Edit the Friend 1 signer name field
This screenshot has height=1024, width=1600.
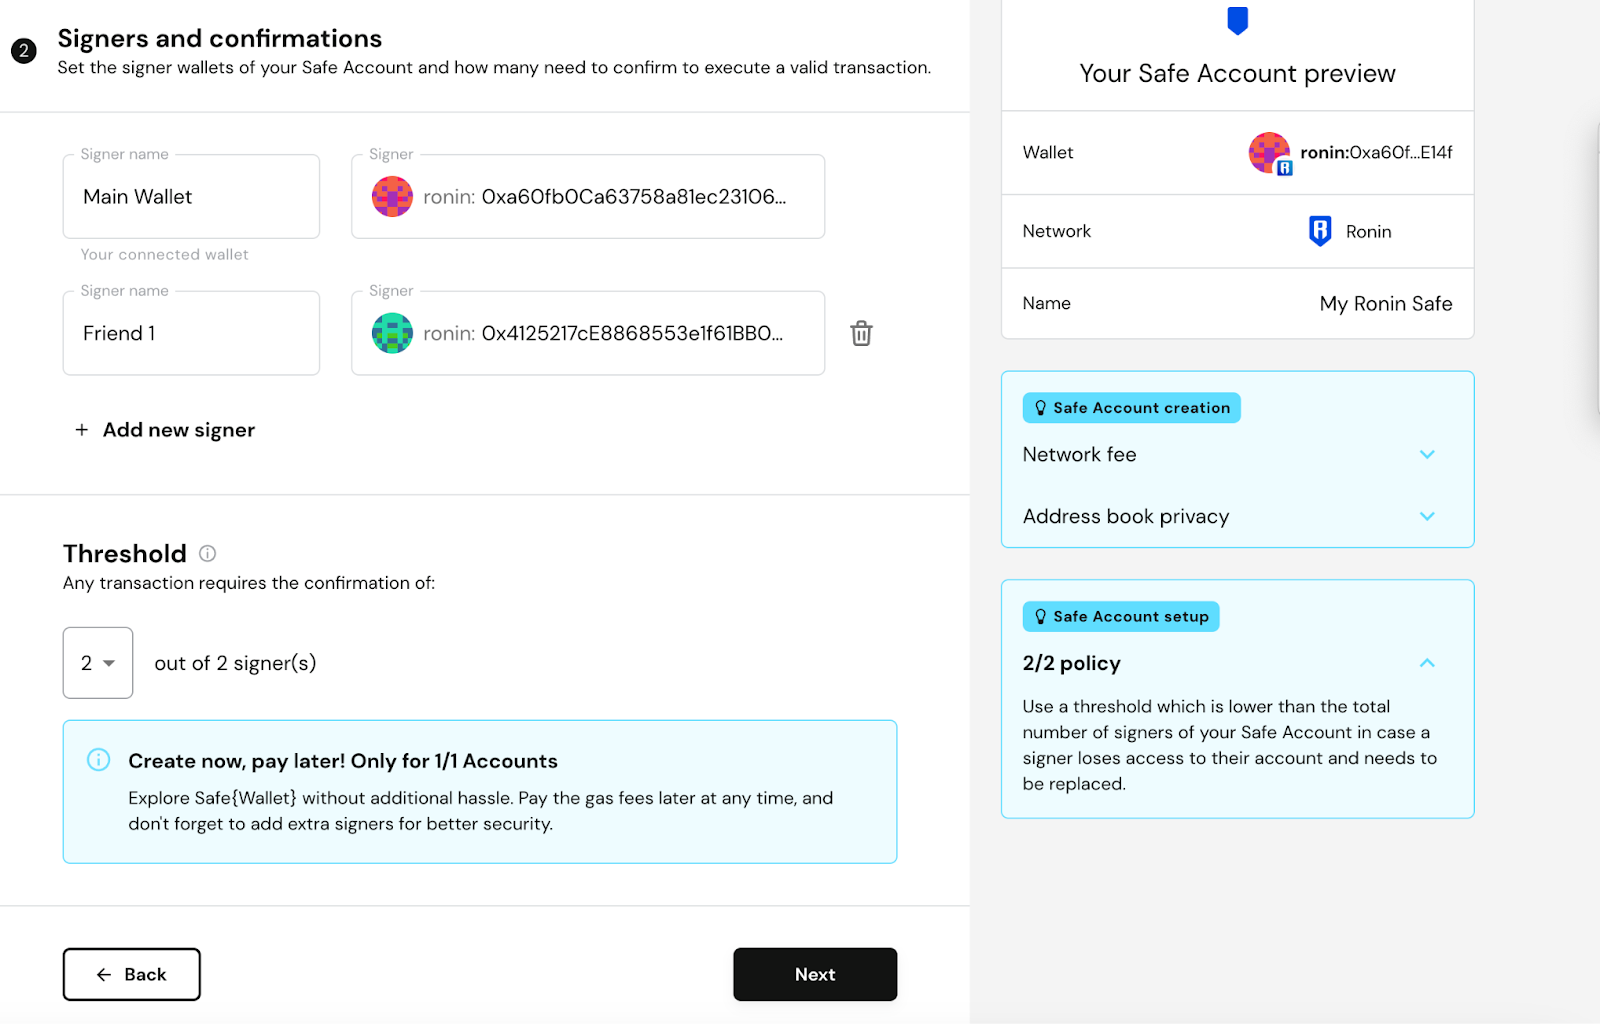[191, 333]
